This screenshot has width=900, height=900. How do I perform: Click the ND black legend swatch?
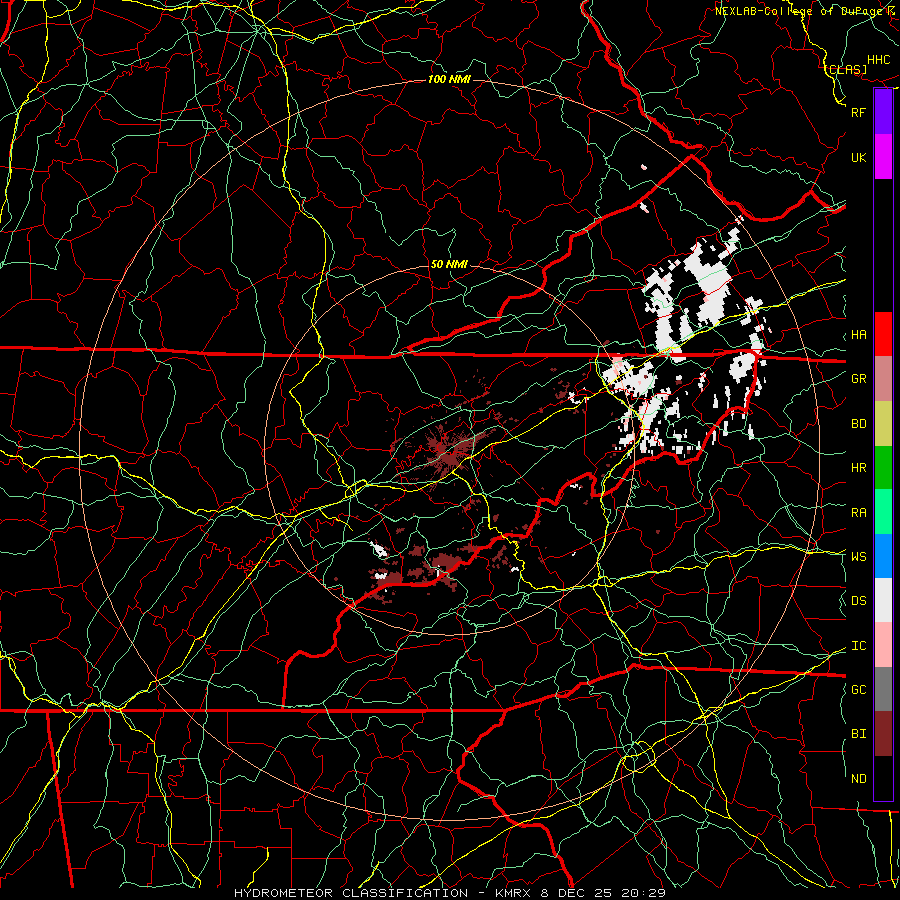coord(883,778)
